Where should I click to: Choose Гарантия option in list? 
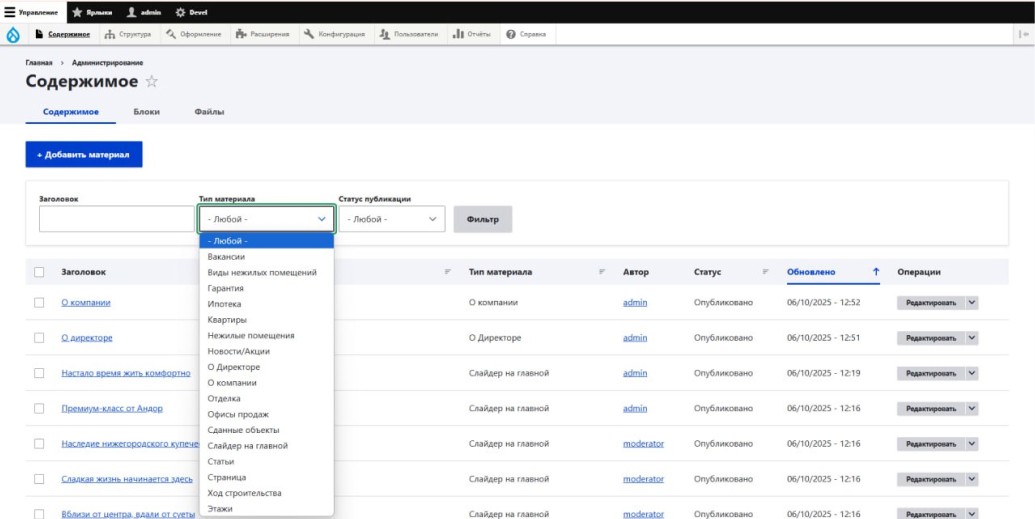click(267, 288)
